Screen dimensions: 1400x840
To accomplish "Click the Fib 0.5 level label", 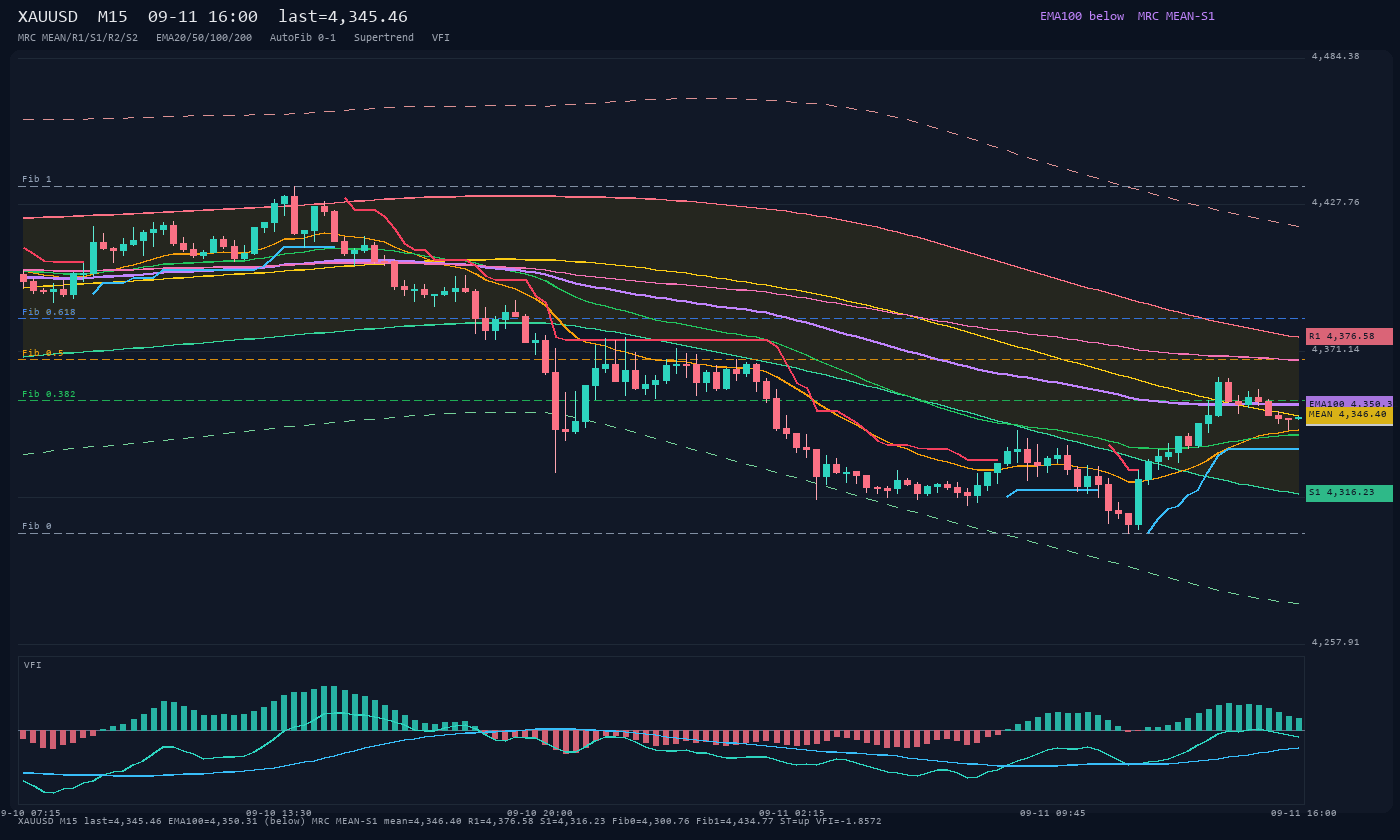I will 43,353.
